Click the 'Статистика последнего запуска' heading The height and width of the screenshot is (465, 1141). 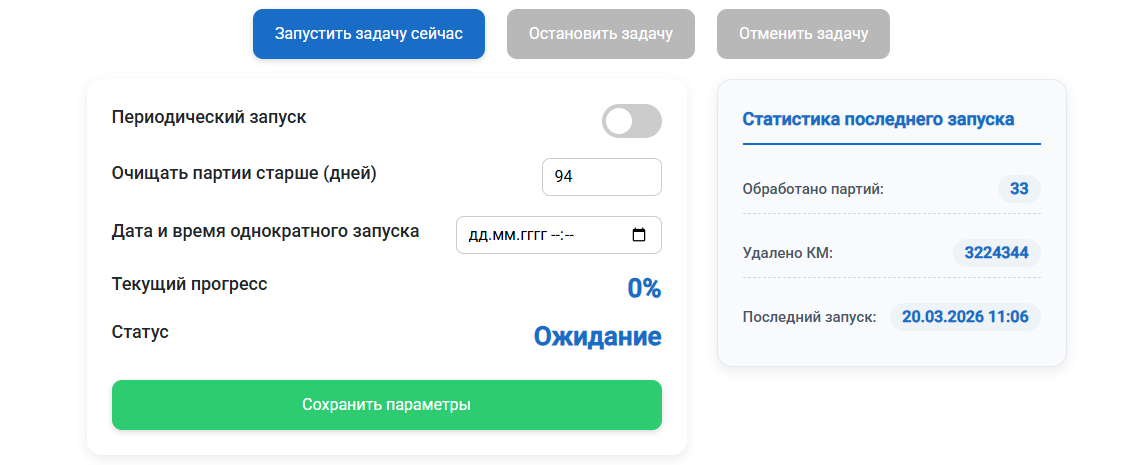878,120
